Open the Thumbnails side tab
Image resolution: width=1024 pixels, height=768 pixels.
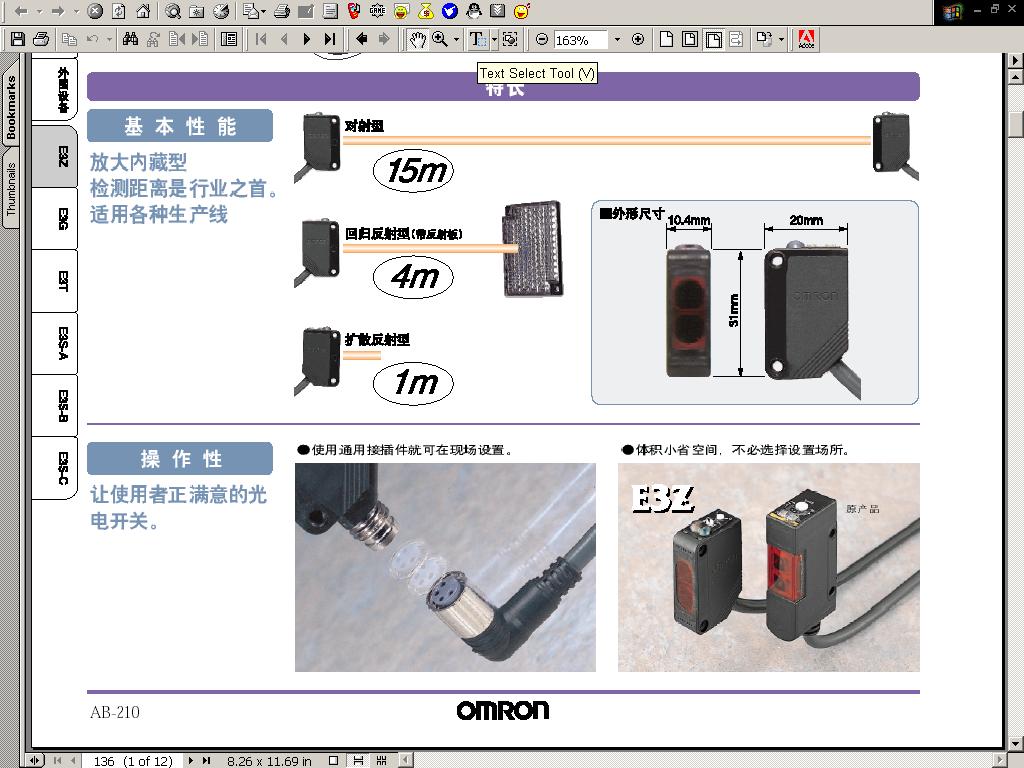[x=10, y=188]
